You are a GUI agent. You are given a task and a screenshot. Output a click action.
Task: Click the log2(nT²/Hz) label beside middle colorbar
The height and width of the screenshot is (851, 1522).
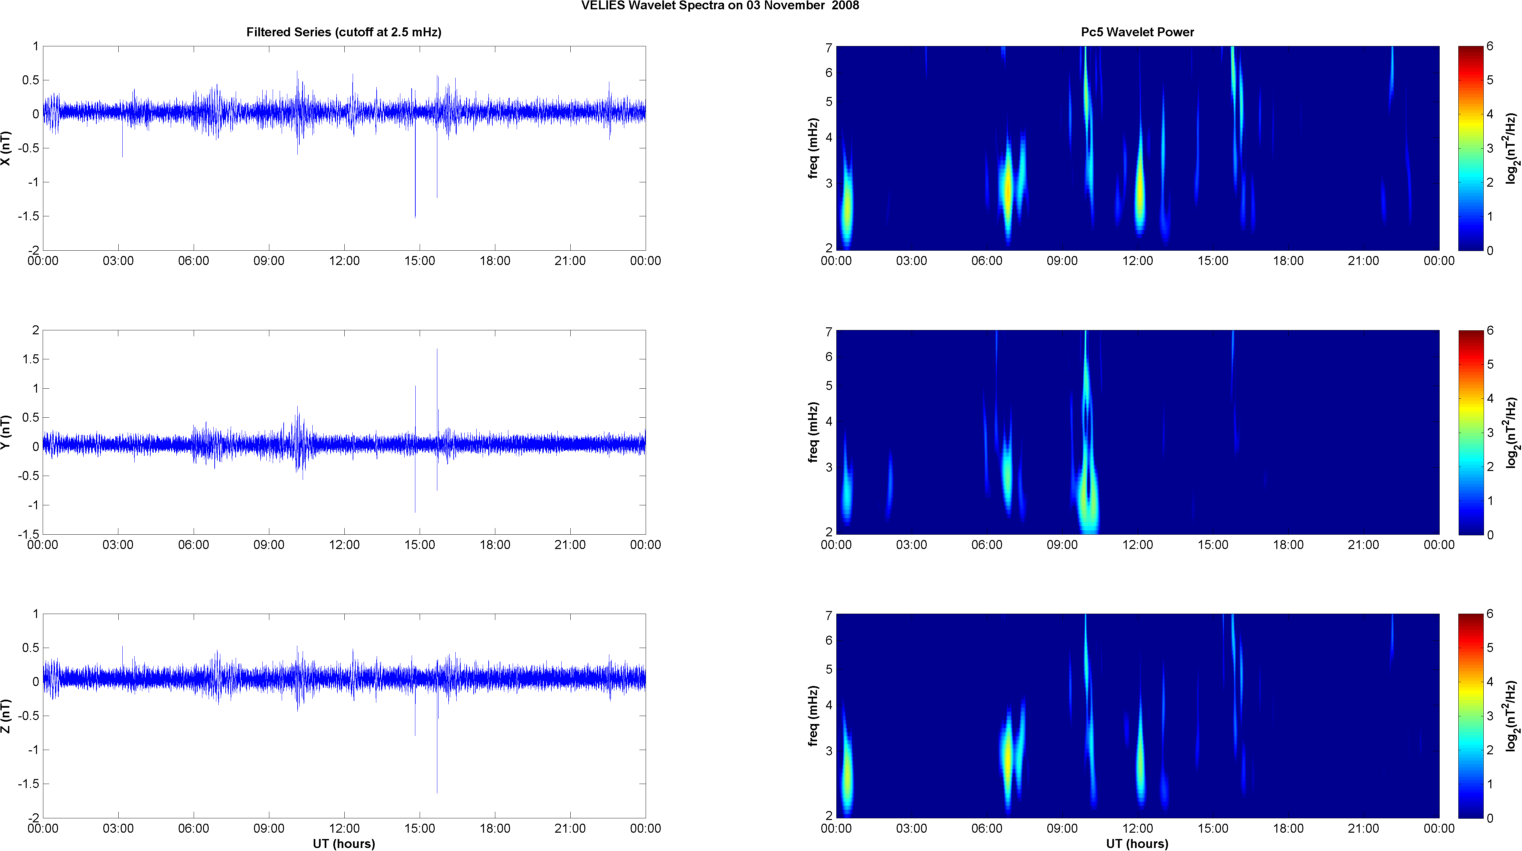tap(1513, 432)
